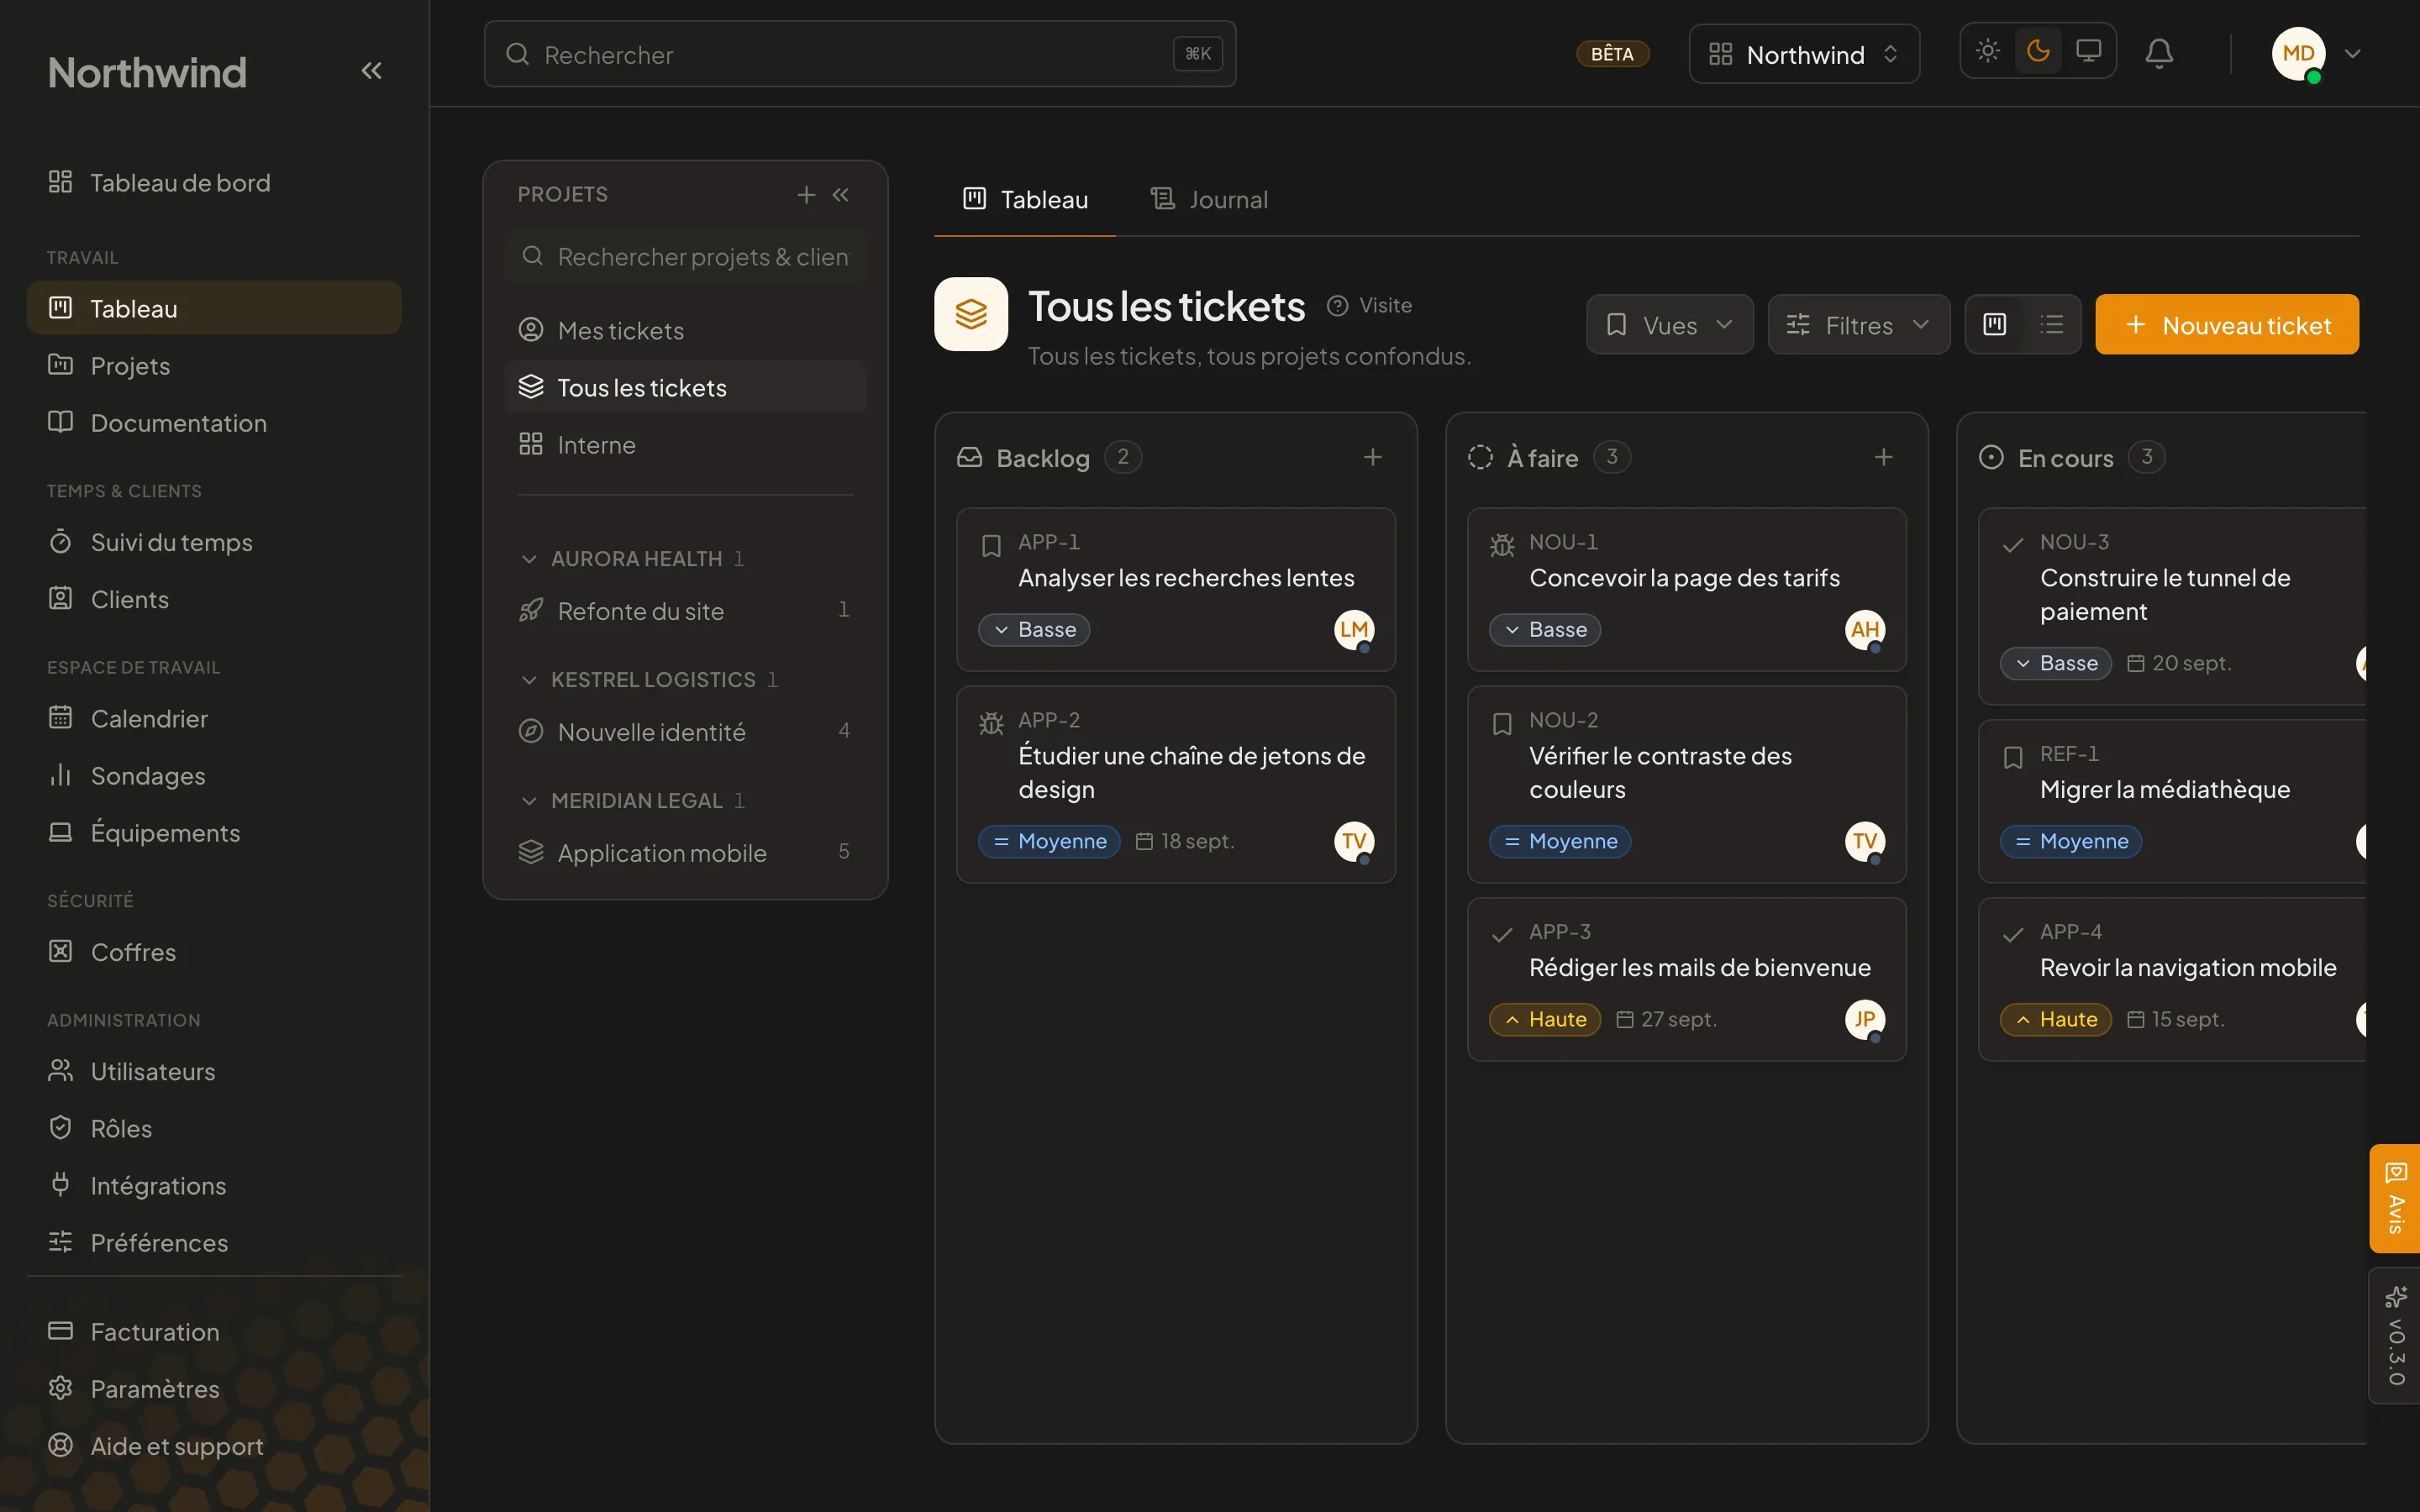Focus Rechercher projets & clients field
This screenshot has width=2420, height=1512.
coord(685,257)
